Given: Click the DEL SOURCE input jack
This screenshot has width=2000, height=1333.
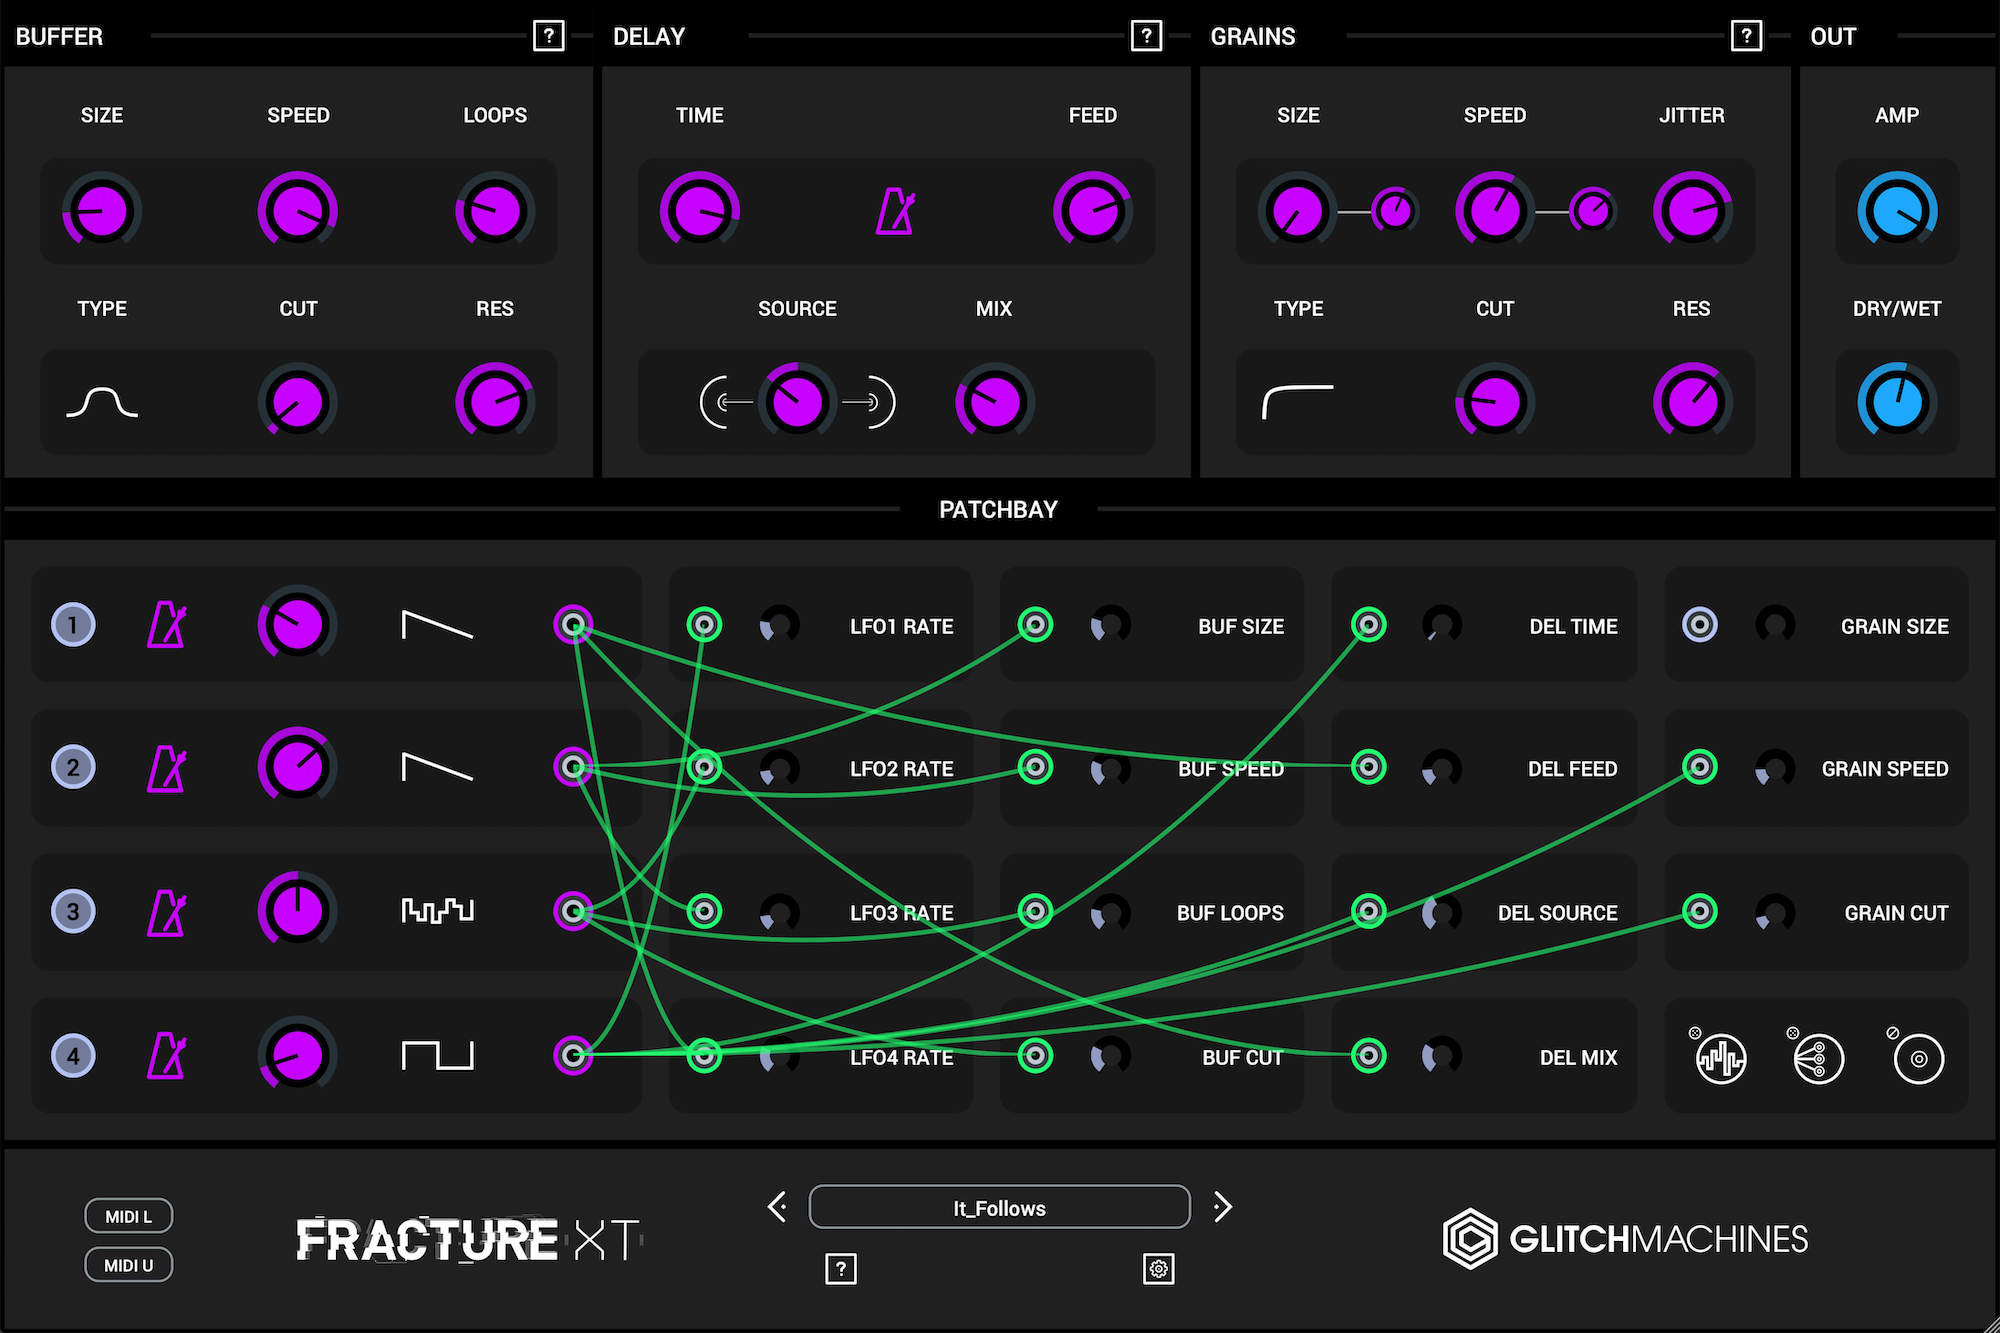Looking at the screenshot, I should point(1368,911).
